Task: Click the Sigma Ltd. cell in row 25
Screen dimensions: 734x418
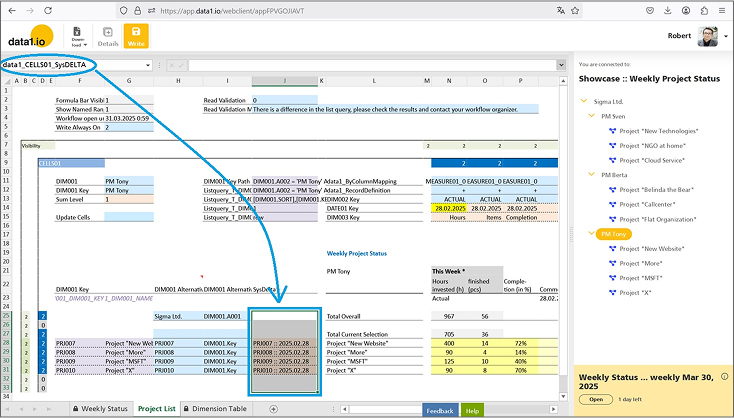Action: pos(178,316)
